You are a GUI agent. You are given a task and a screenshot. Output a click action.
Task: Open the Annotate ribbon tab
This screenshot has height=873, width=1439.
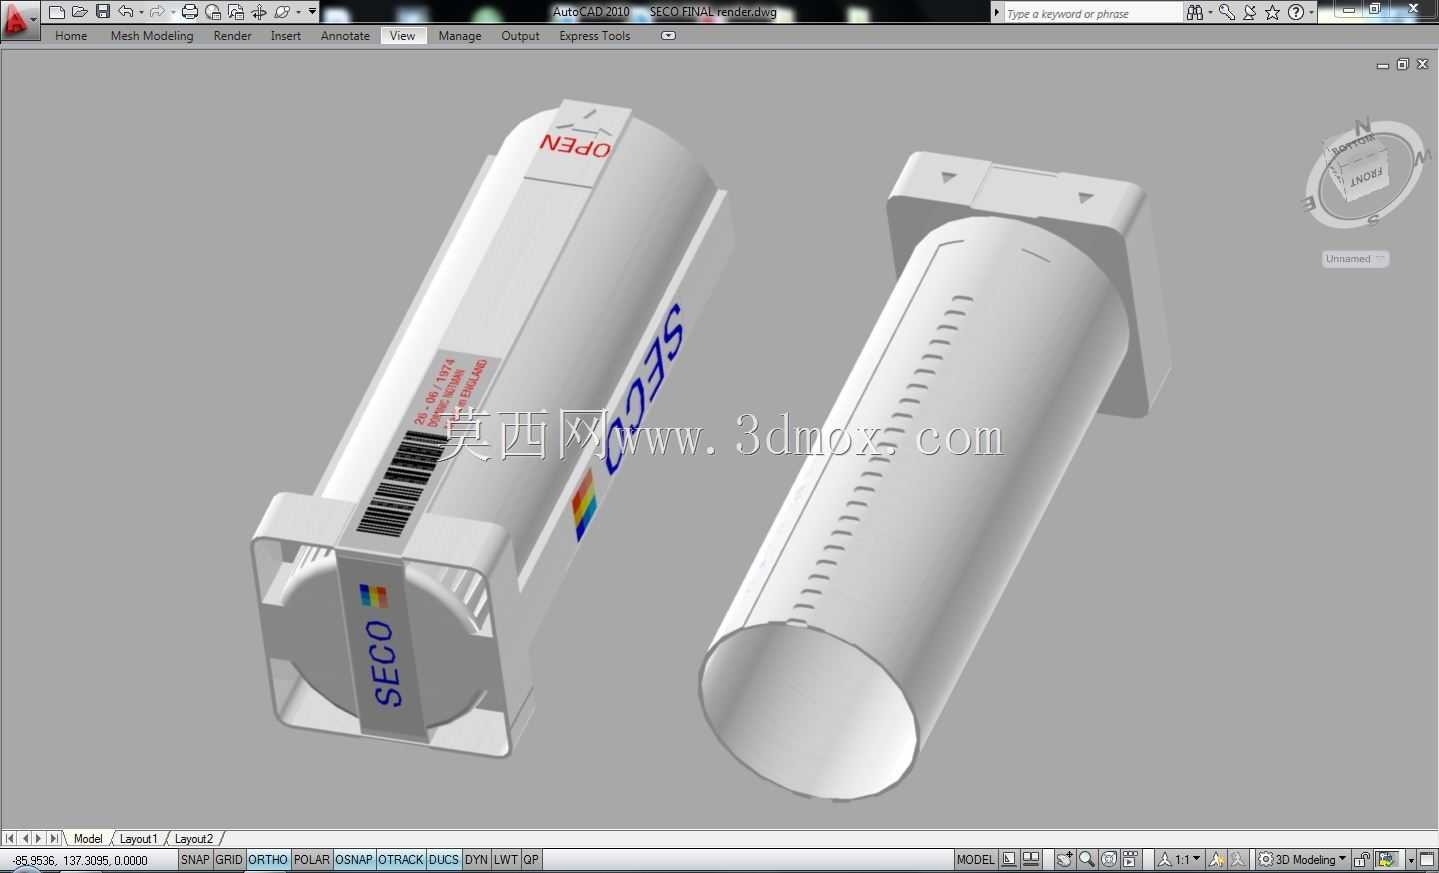(345, 36)
